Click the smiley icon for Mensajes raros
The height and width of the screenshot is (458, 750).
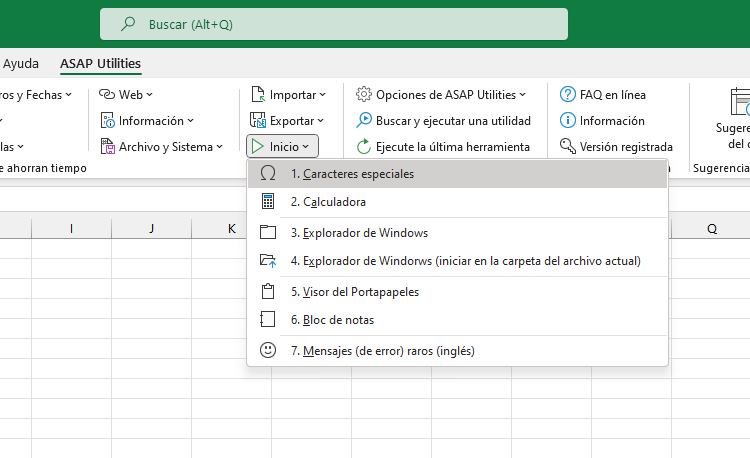coord(268,350)
